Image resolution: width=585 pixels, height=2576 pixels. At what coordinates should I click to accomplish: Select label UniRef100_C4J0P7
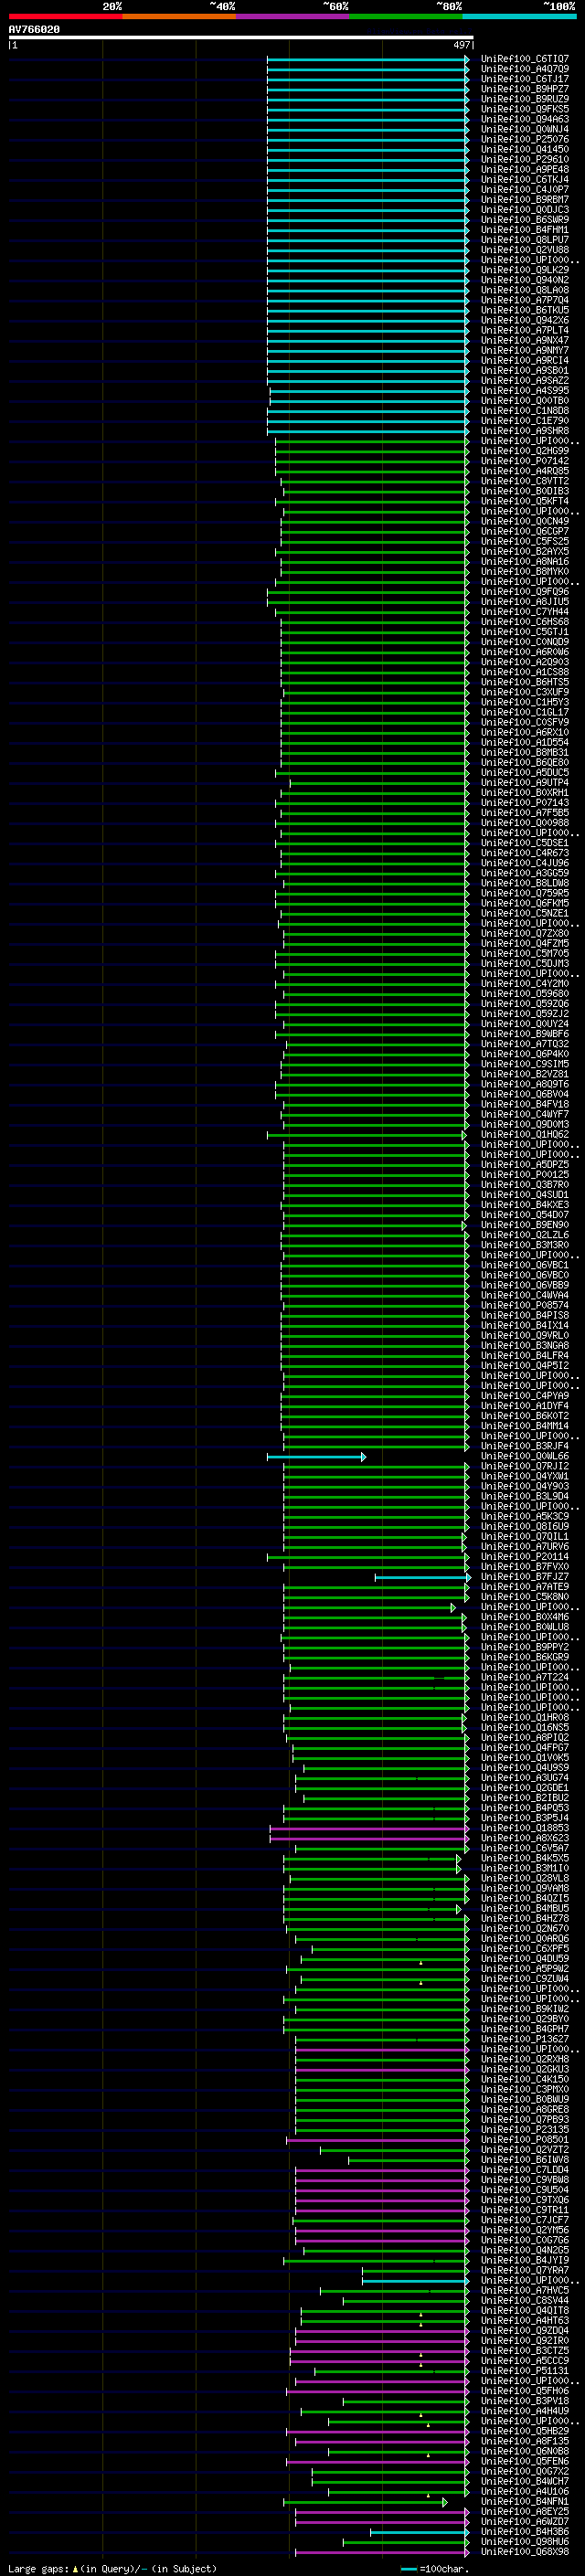point(525,190)
